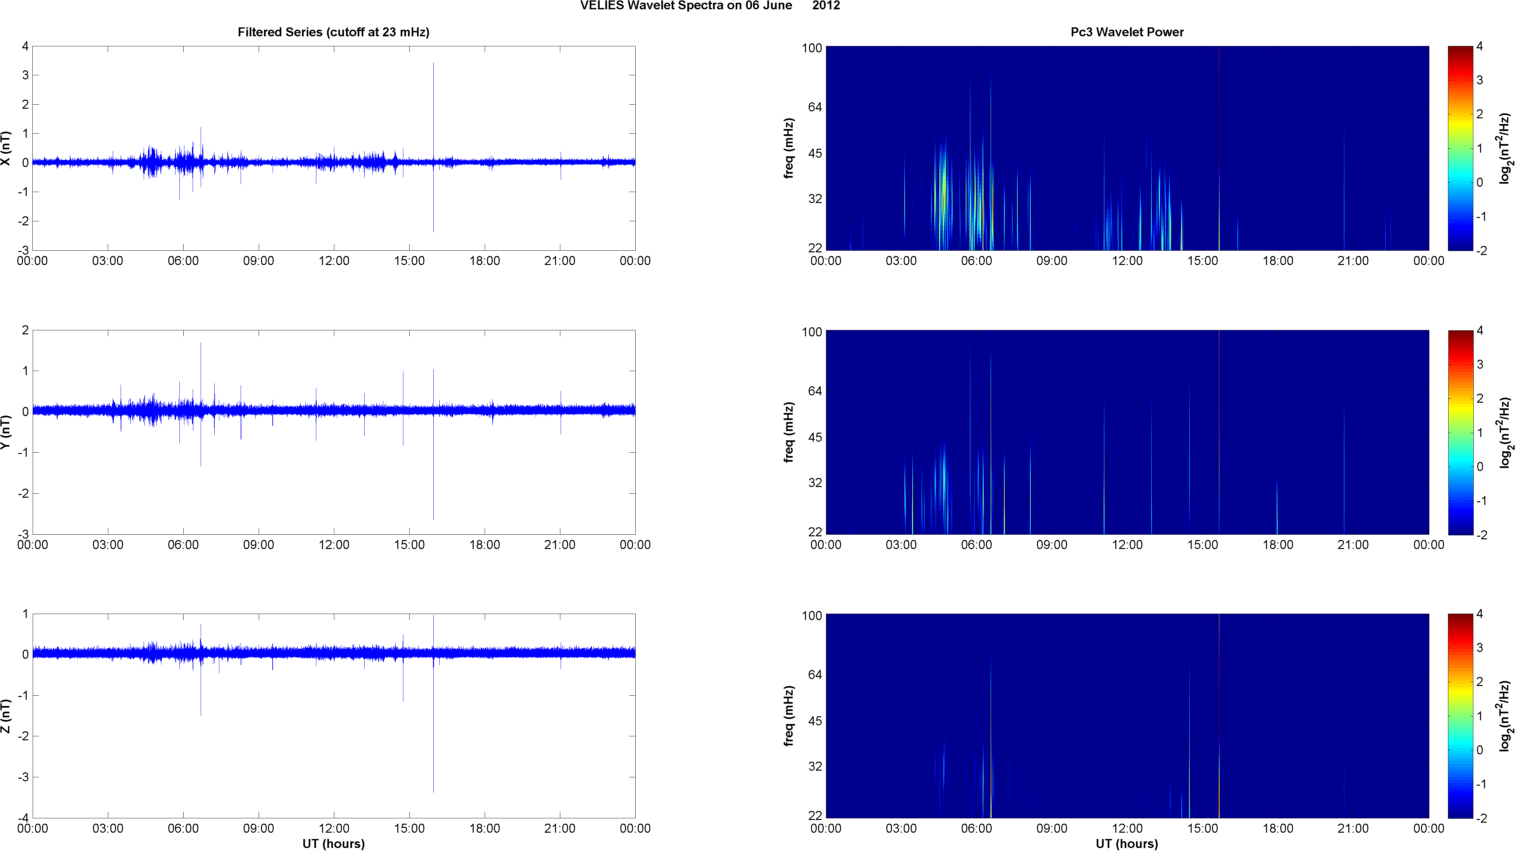Click the large spike near 16:00 in Z series
Image resolution: width=1515 pixels, height=851 pixels.
tap(433, 703)
